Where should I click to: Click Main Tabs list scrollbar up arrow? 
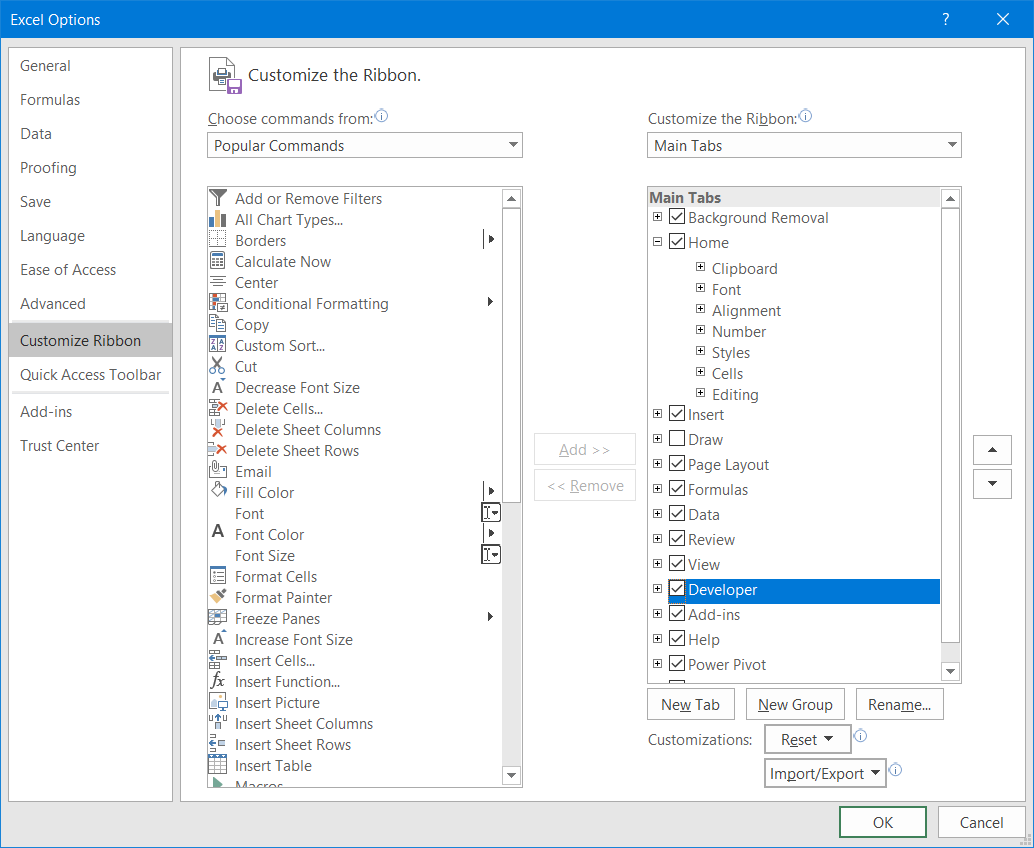coord(950,198)
